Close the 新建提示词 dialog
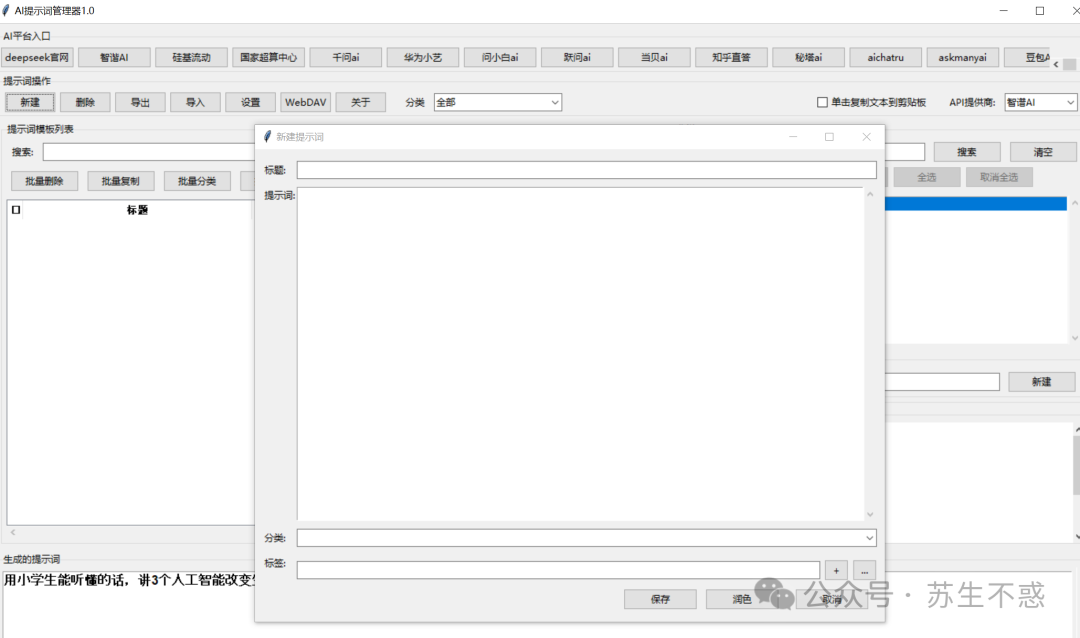This screenshot has height=638, width=1080. coord(866,137)
